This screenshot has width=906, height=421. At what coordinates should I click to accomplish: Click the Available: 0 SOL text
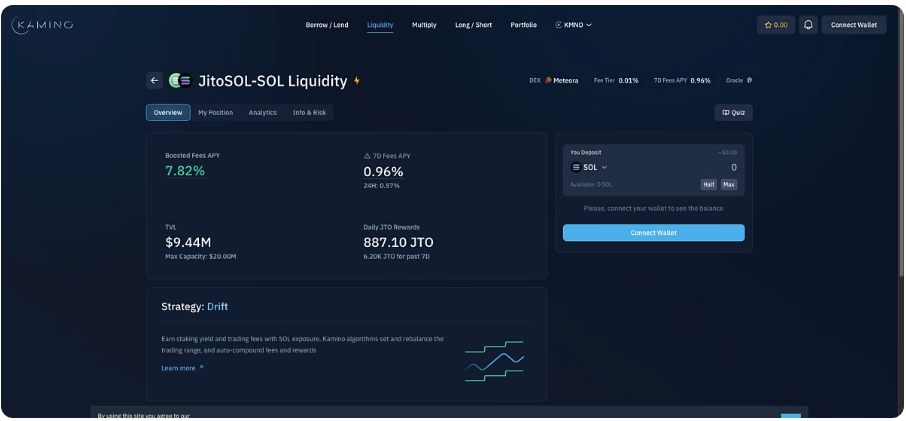591,185
